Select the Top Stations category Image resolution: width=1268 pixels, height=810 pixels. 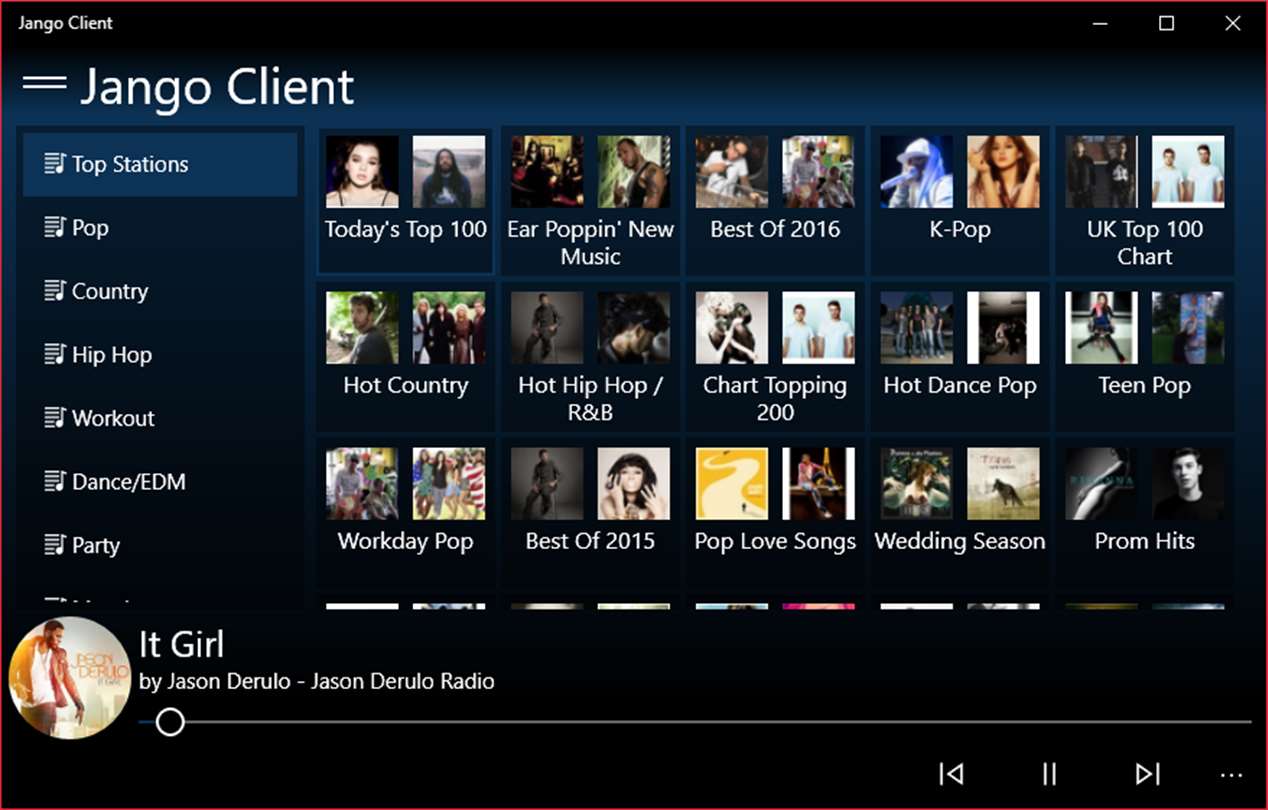pyautogui.click(x=160, y=164)
